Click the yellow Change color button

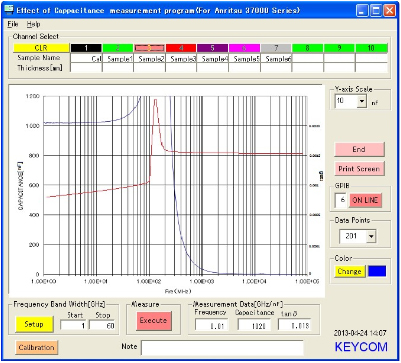(349, 271)
